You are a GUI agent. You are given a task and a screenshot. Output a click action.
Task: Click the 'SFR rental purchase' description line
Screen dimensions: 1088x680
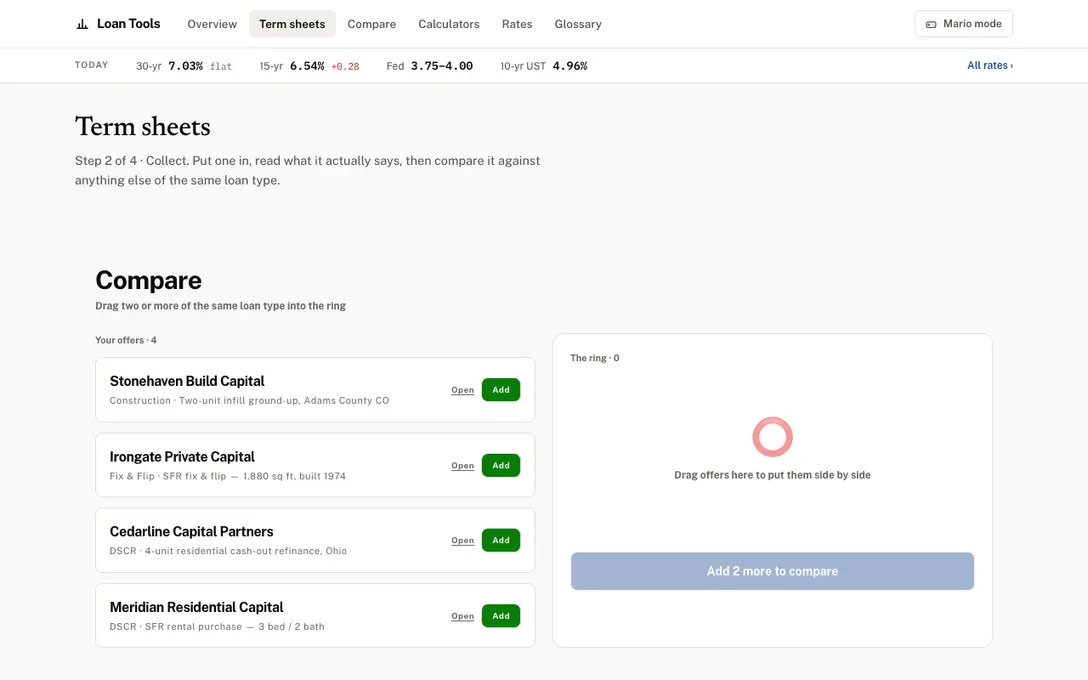tap(217, 627)
